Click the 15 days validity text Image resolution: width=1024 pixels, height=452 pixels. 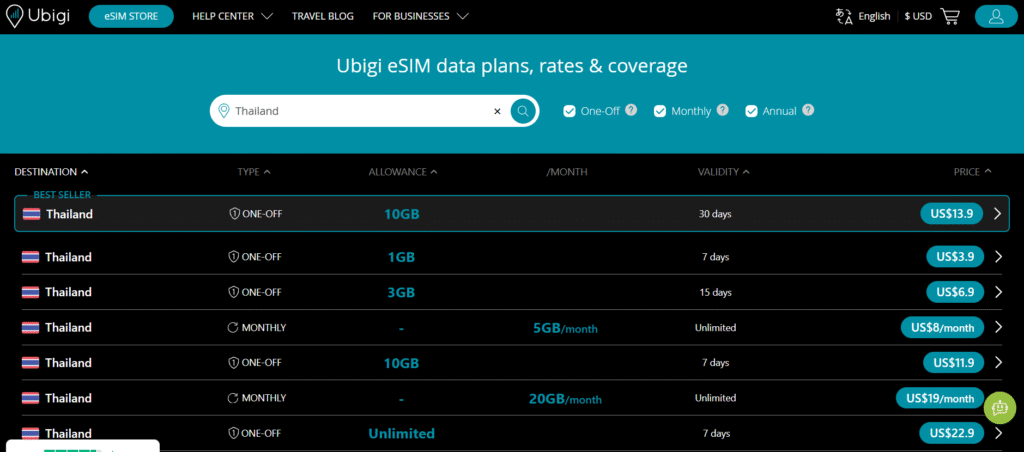click(x=715, y=293)
